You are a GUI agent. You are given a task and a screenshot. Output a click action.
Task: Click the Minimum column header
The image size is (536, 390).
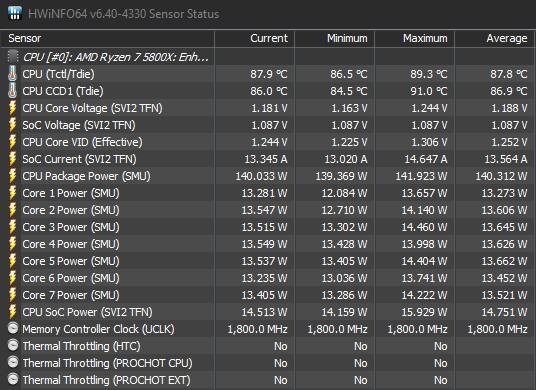pyautogui.click(x=335, y=38)
